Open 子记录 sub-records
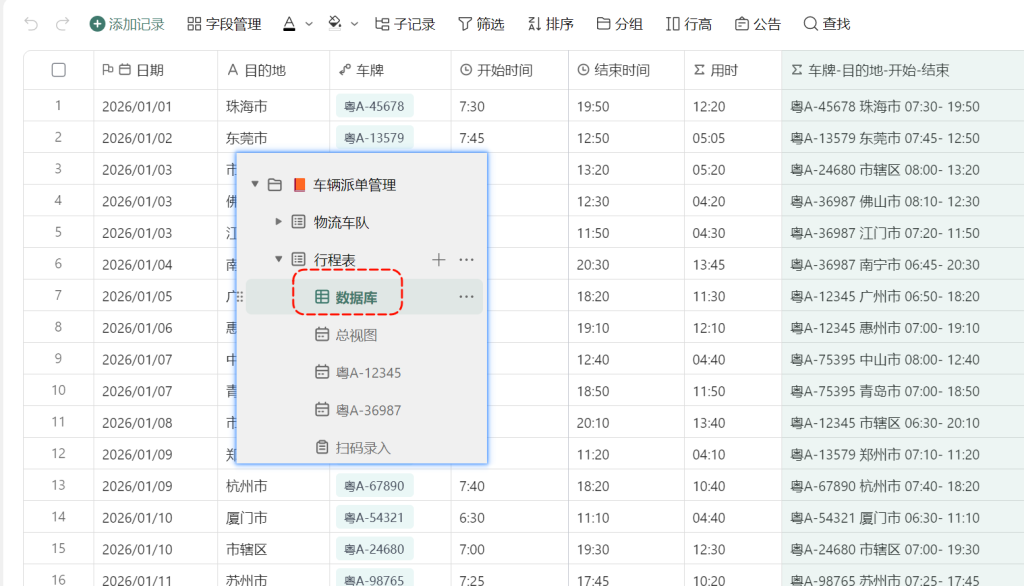 pyautogui.click(x=405, y=24)
